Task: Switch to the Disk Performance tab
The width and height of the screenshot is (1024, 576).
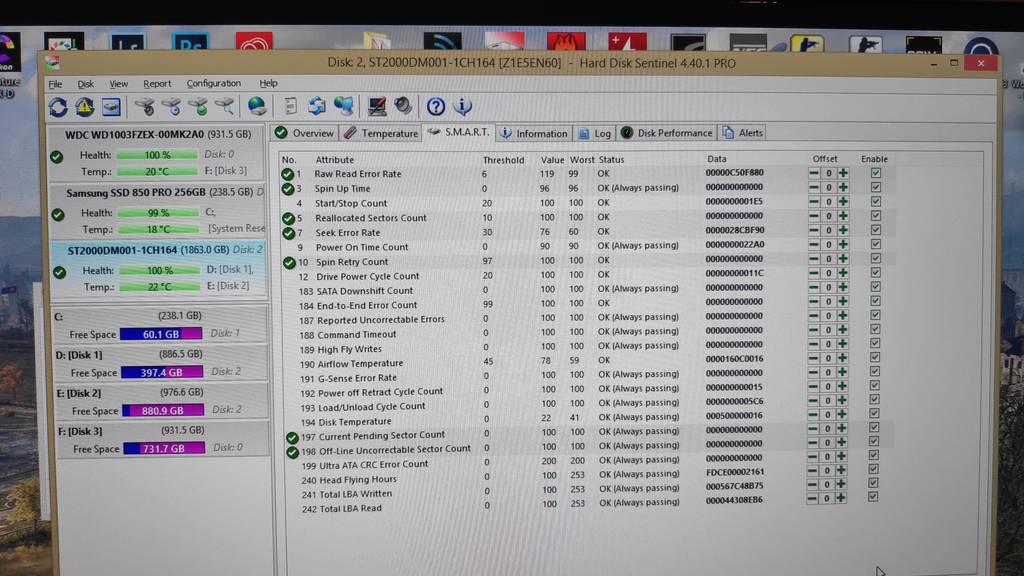Action: click(666, 133)
